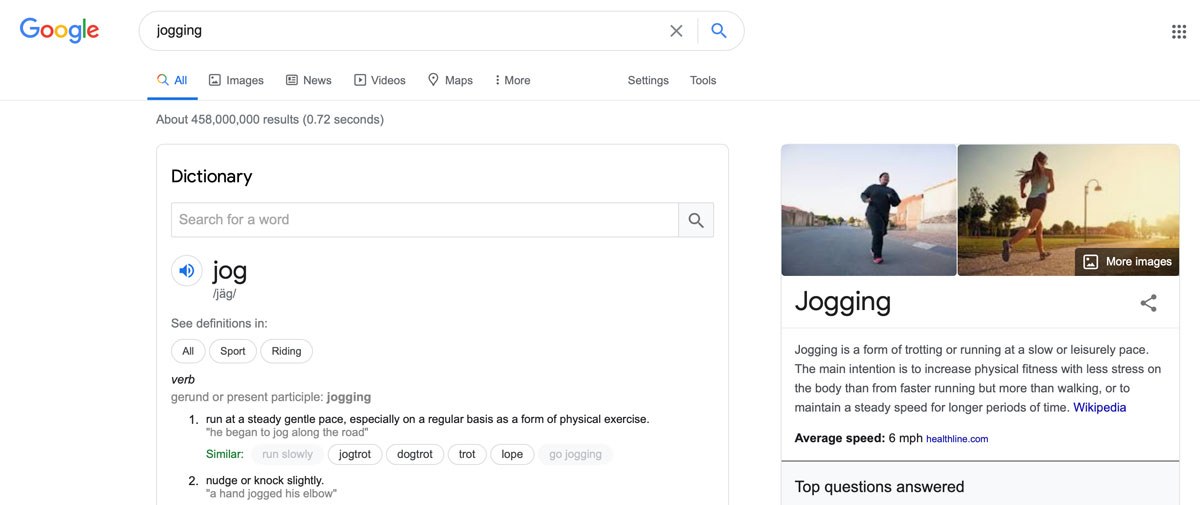Play the jog pronunciation speaker icon

[x=187, y=271]
